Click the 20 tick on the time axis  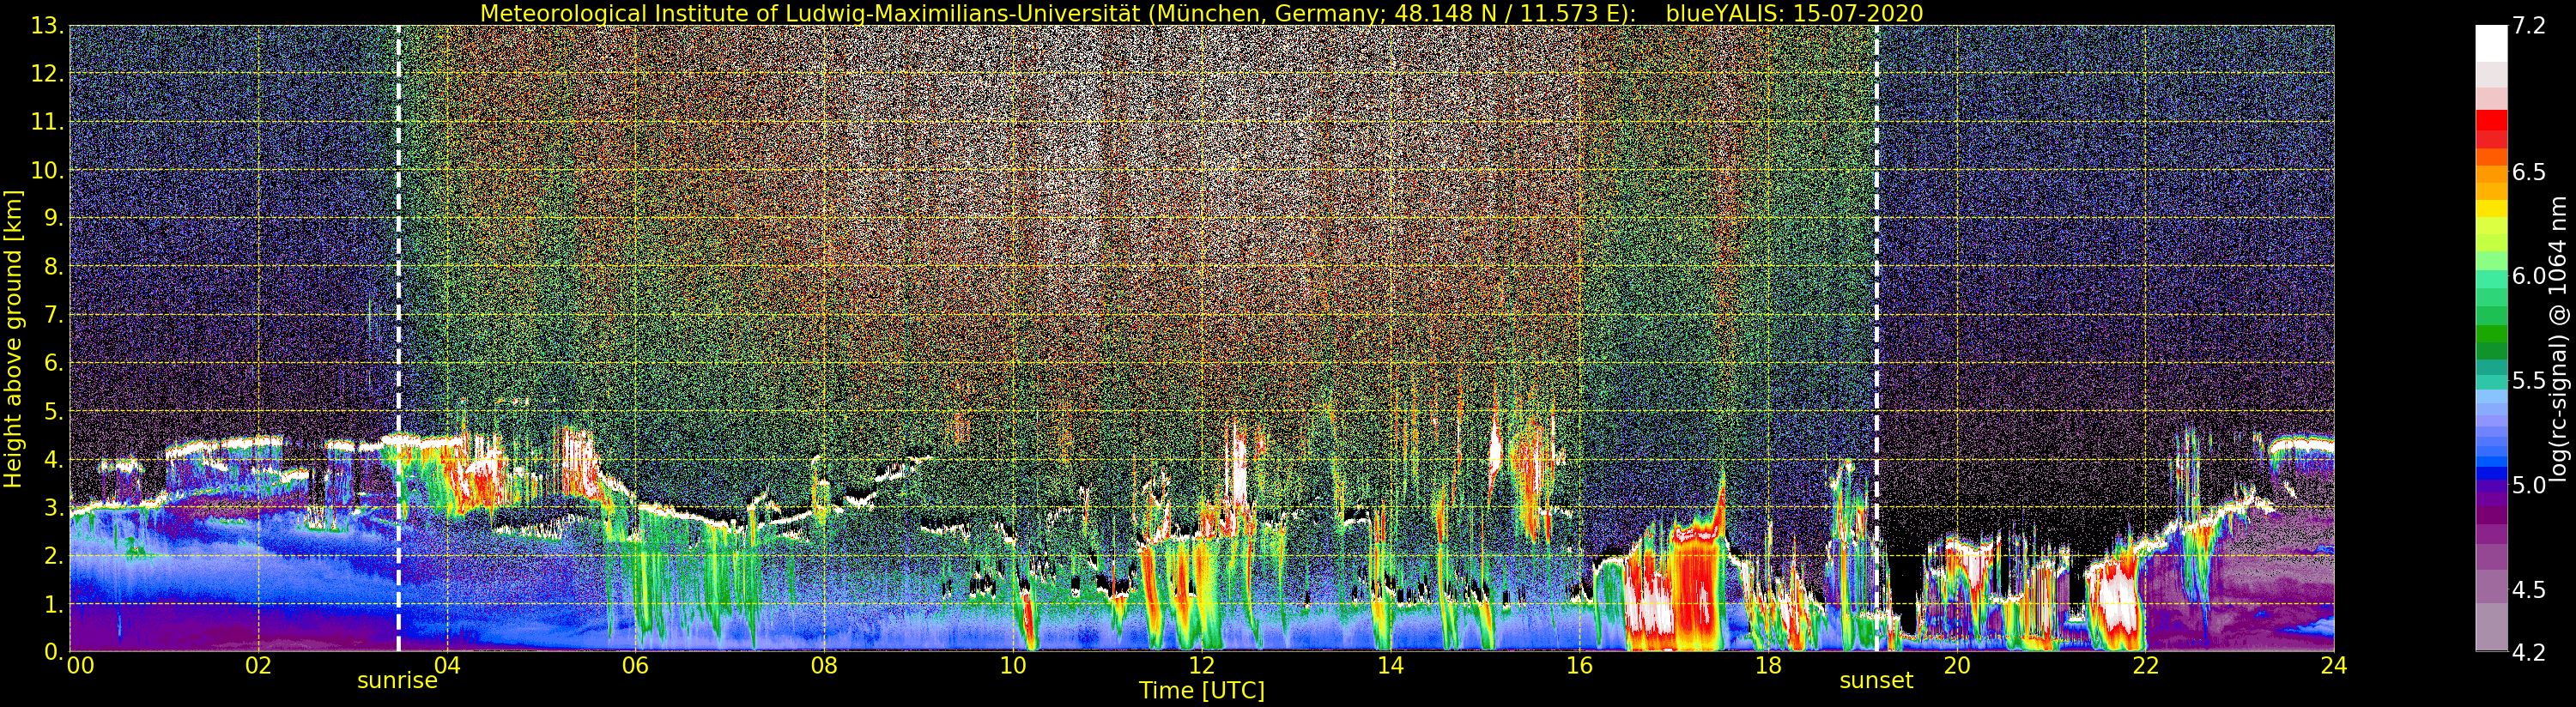tap(1956, 665)
